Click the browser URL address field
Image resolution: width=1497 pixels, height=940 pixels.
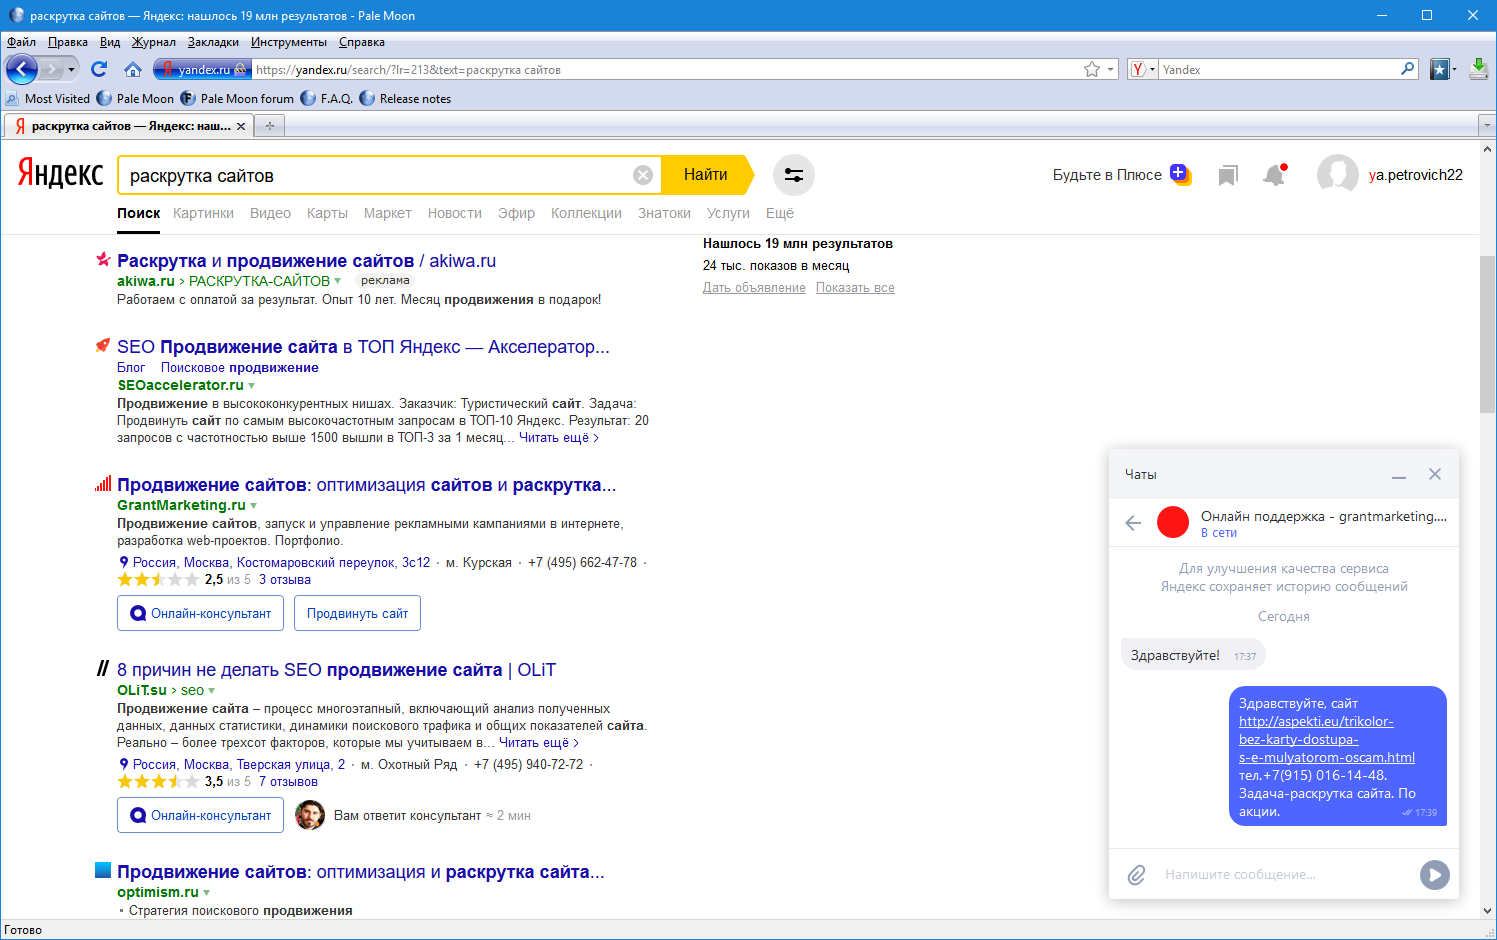tap(667, 70)
